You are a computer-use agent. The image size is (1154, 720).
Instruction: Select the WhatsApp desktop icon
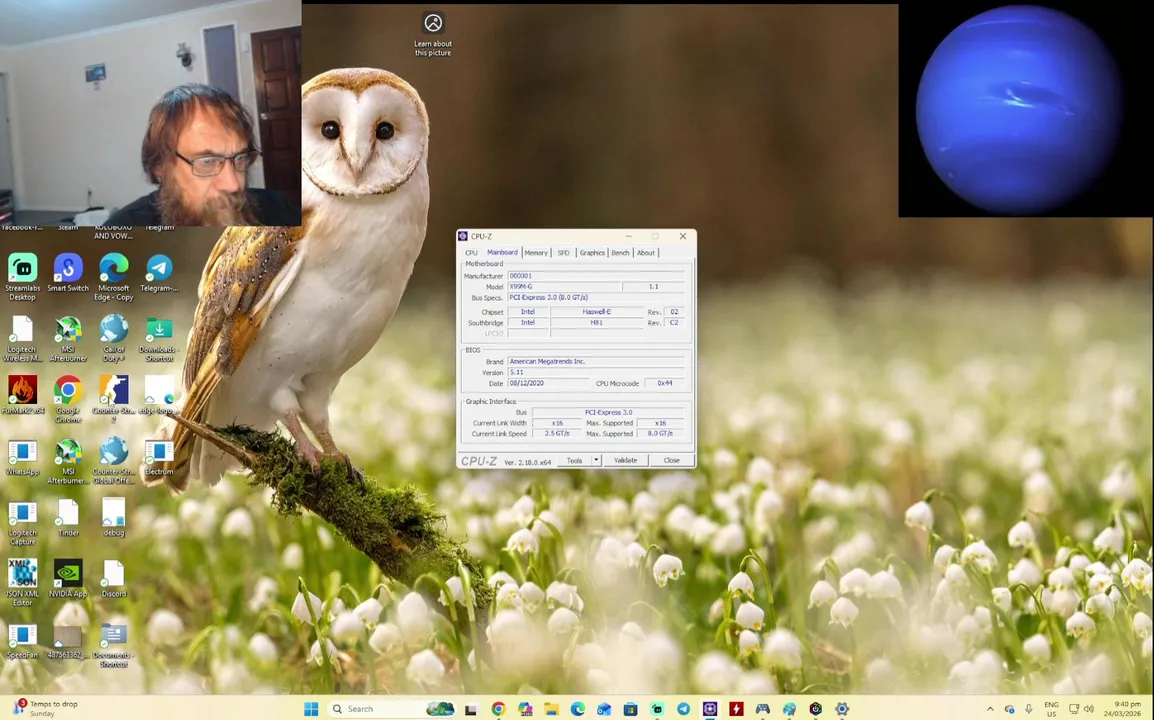pos(22,456)
